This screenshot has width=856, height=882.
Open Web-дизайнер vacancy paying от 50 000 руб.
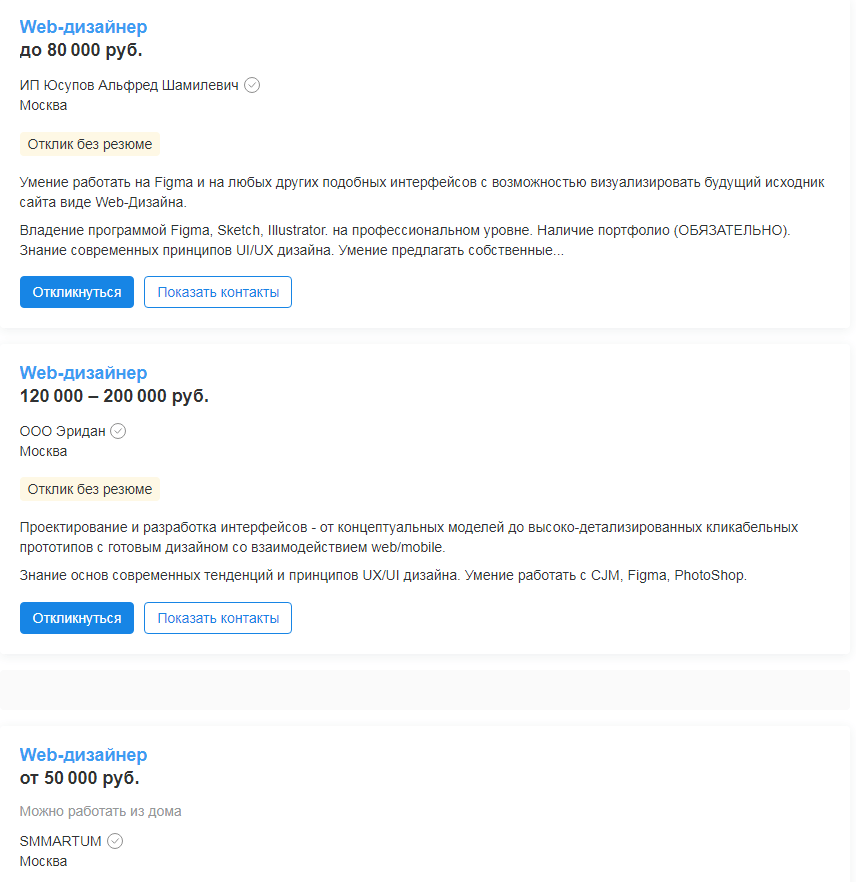83,755
